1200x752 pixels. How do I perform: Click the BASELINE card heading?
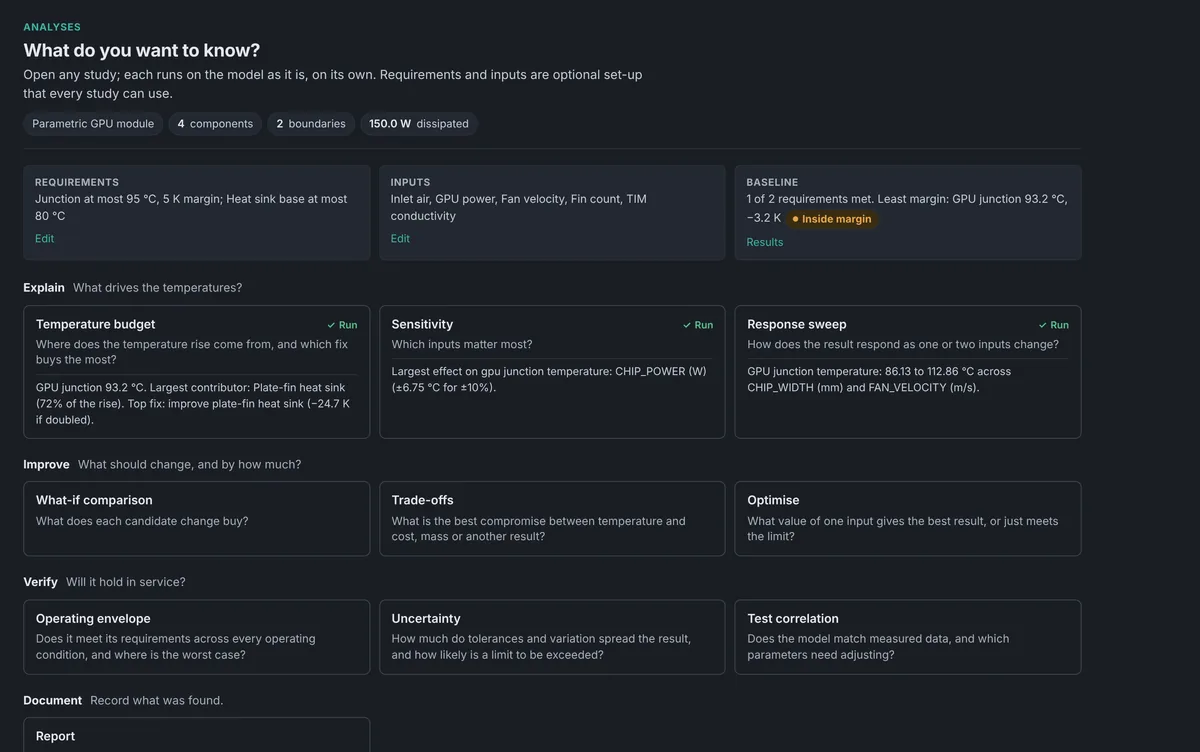tap(772, 182)
